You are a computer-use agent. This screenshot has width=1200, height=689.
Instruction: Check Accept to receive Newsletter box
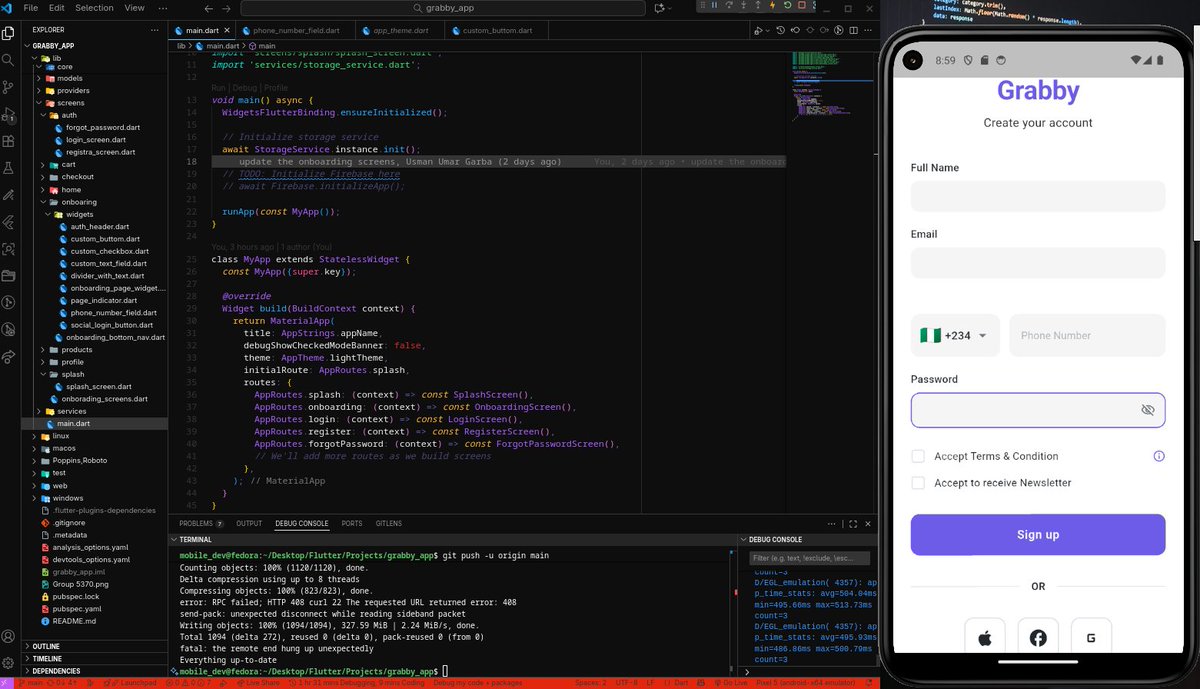pos(918,483)
